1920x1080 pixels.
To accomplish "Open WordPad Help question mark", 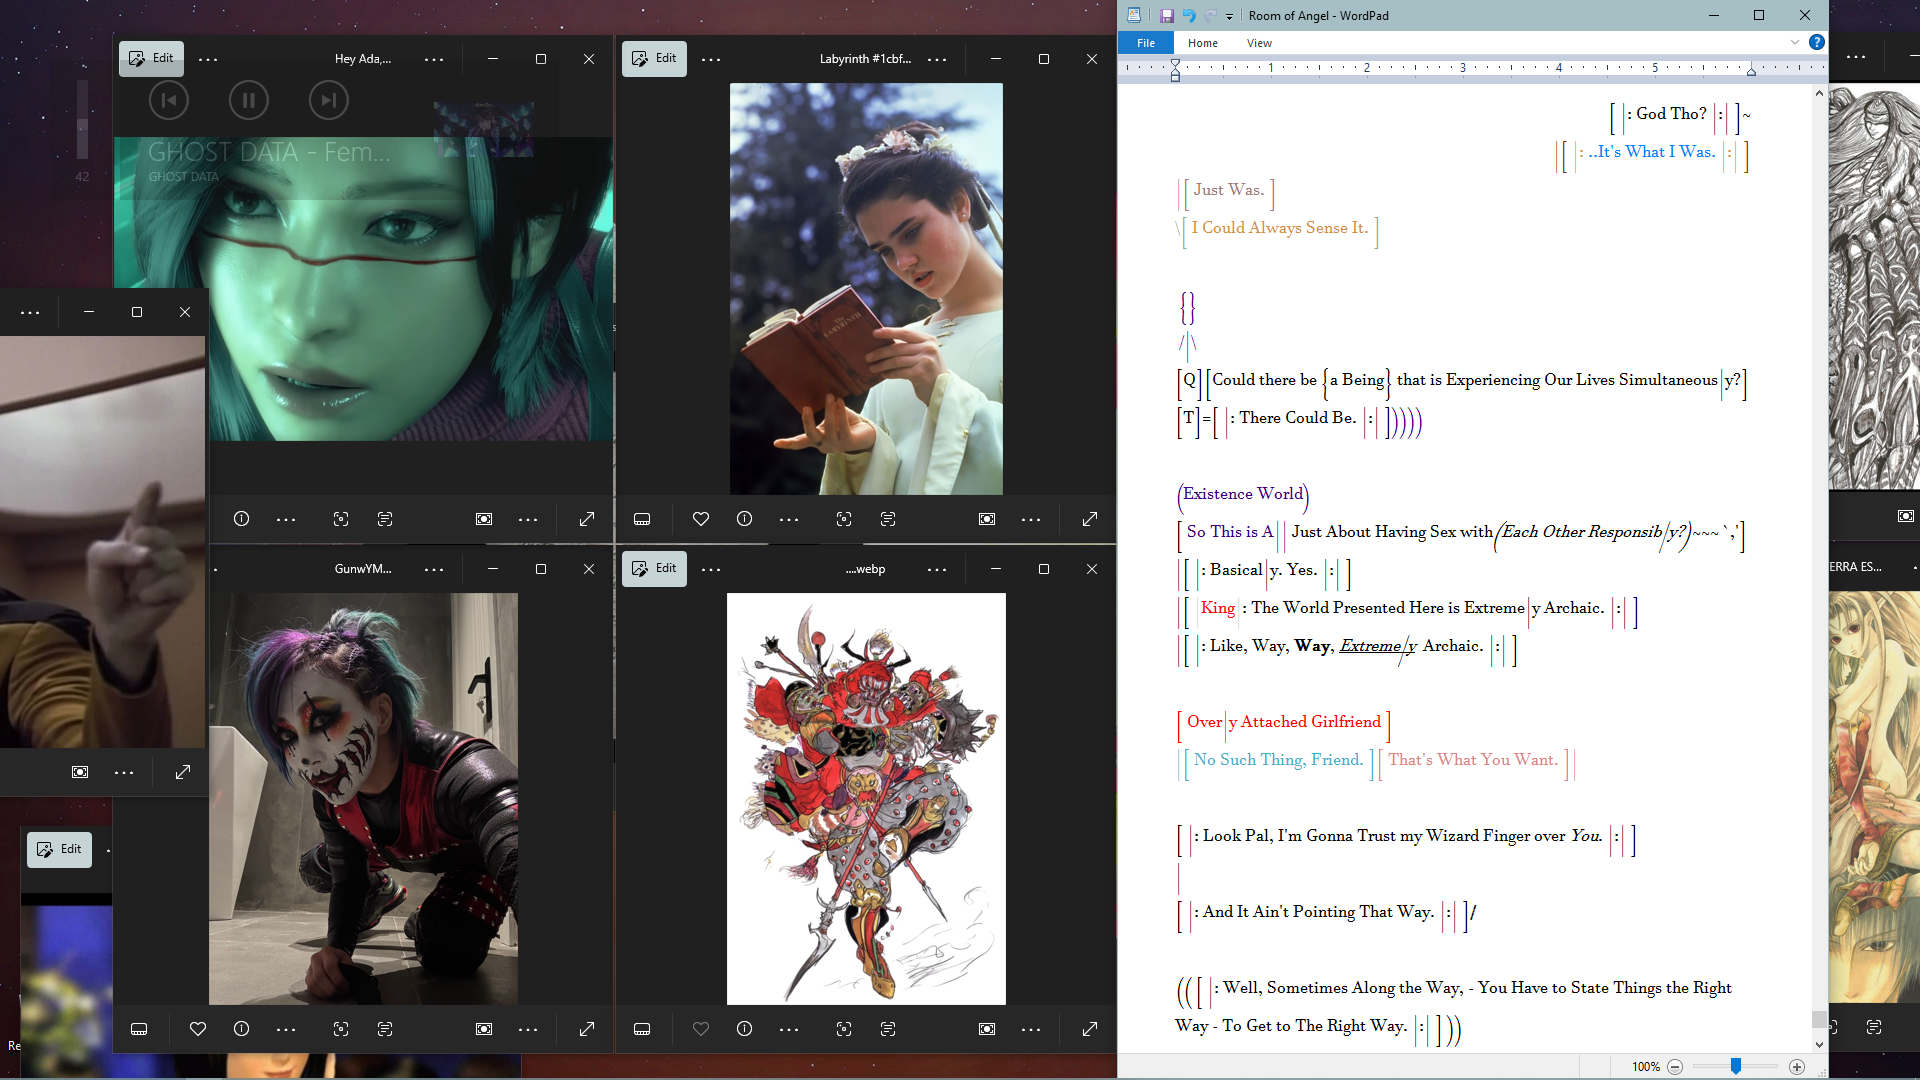I will point(1816,42).
